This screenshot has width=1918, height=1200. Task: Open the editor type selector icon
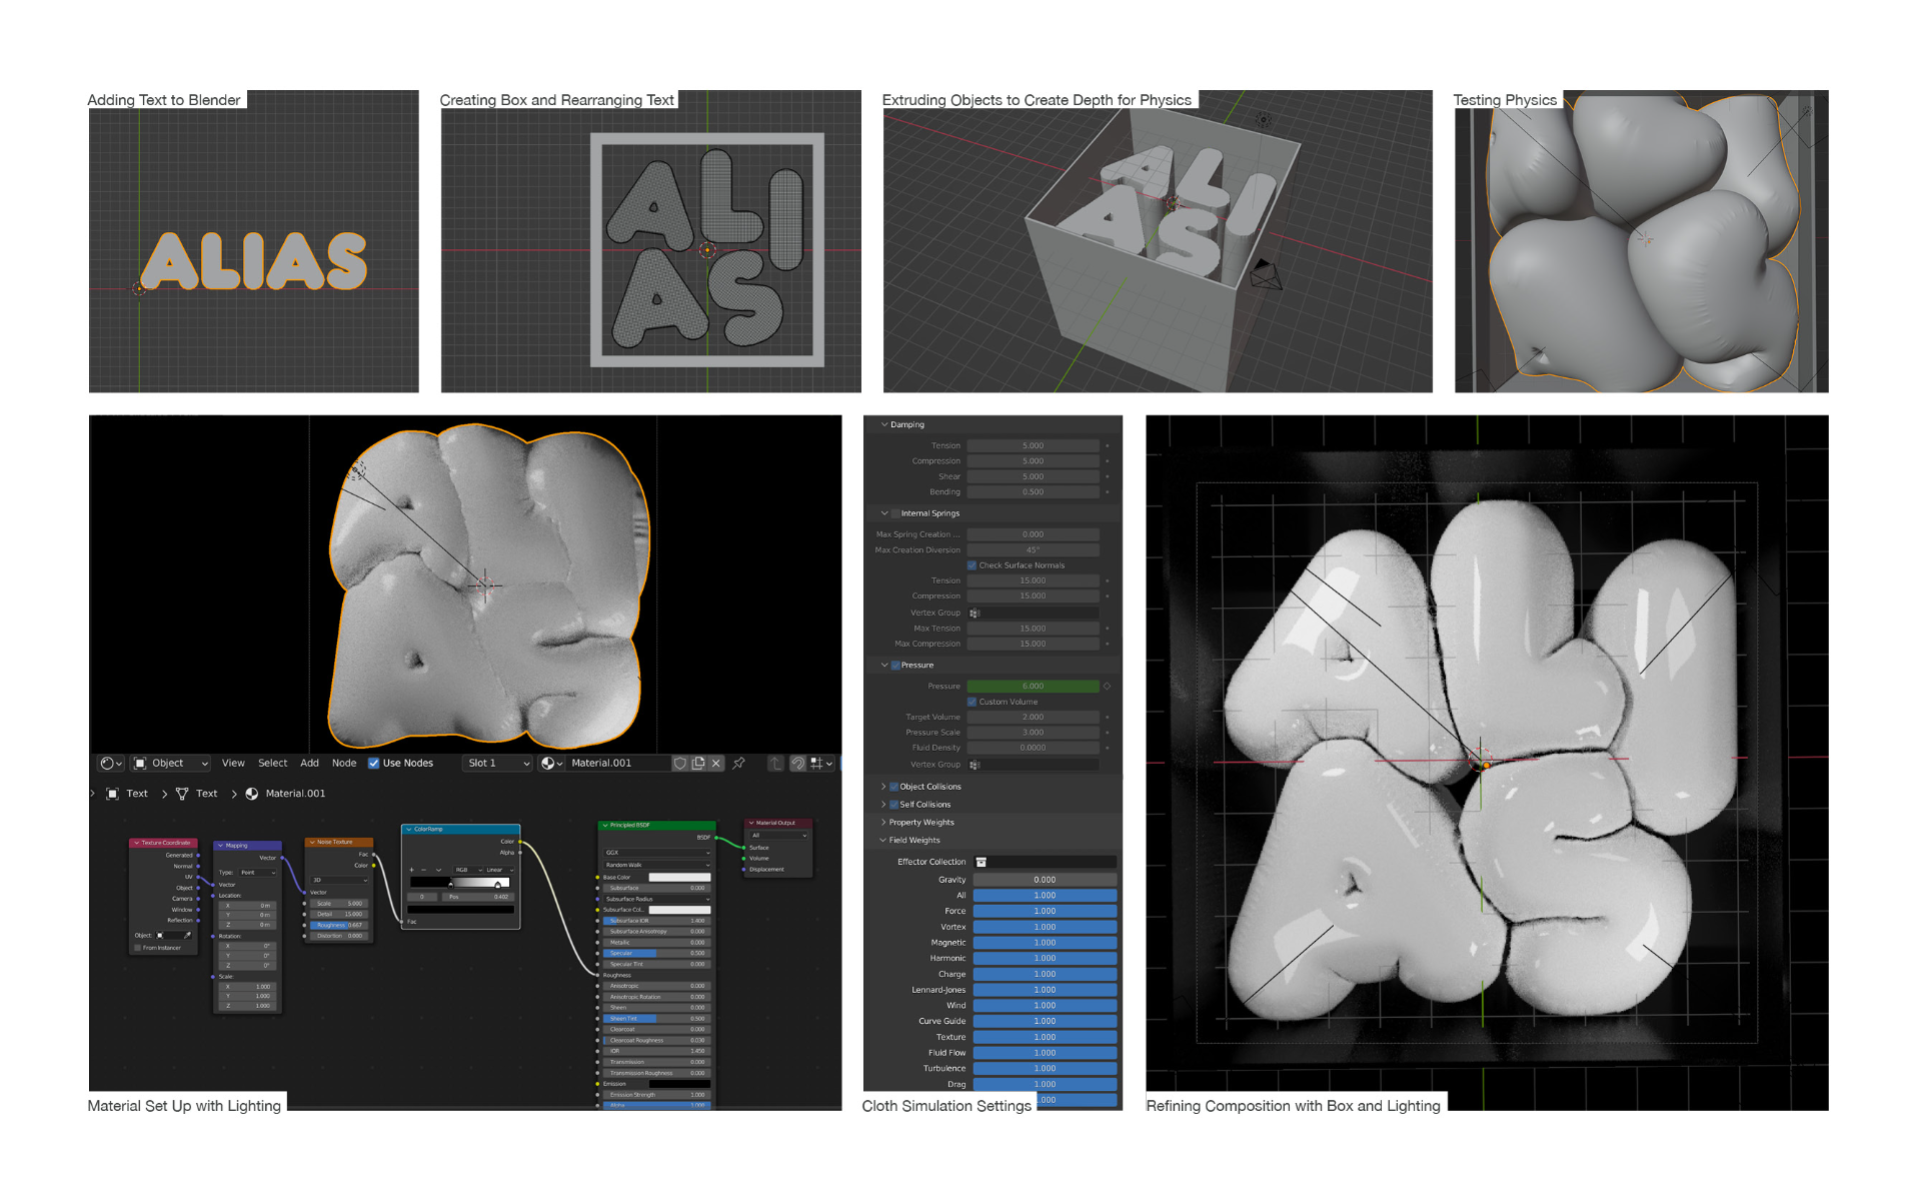point(110,763)
